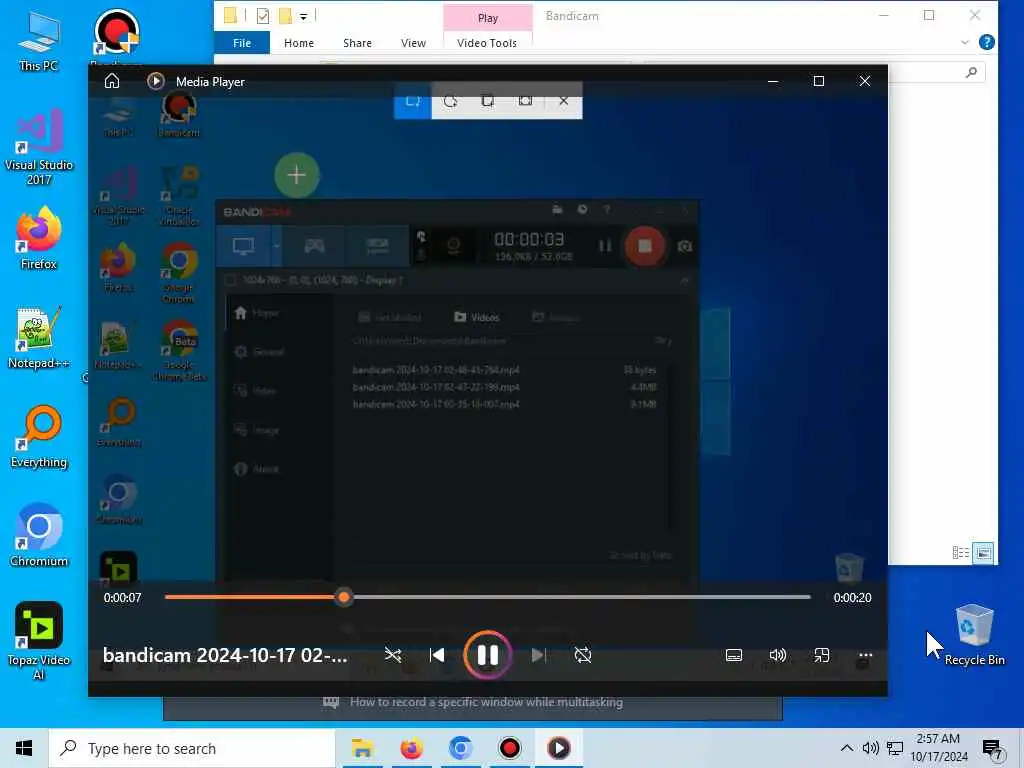Switch to Bandicam from taskbar
Viewport: 1024px width, 768px height.
[x=509, y=748]
